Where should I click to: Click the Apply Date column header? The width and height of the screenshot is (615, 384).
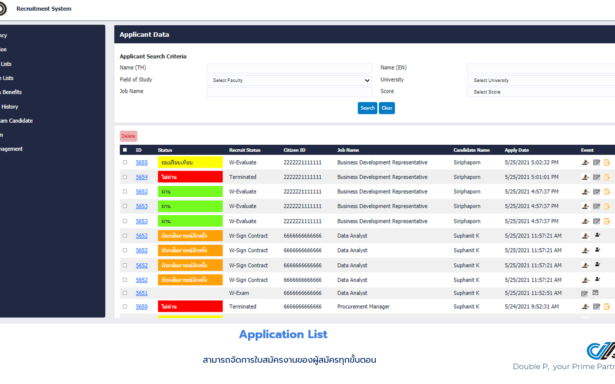(517, 150)
